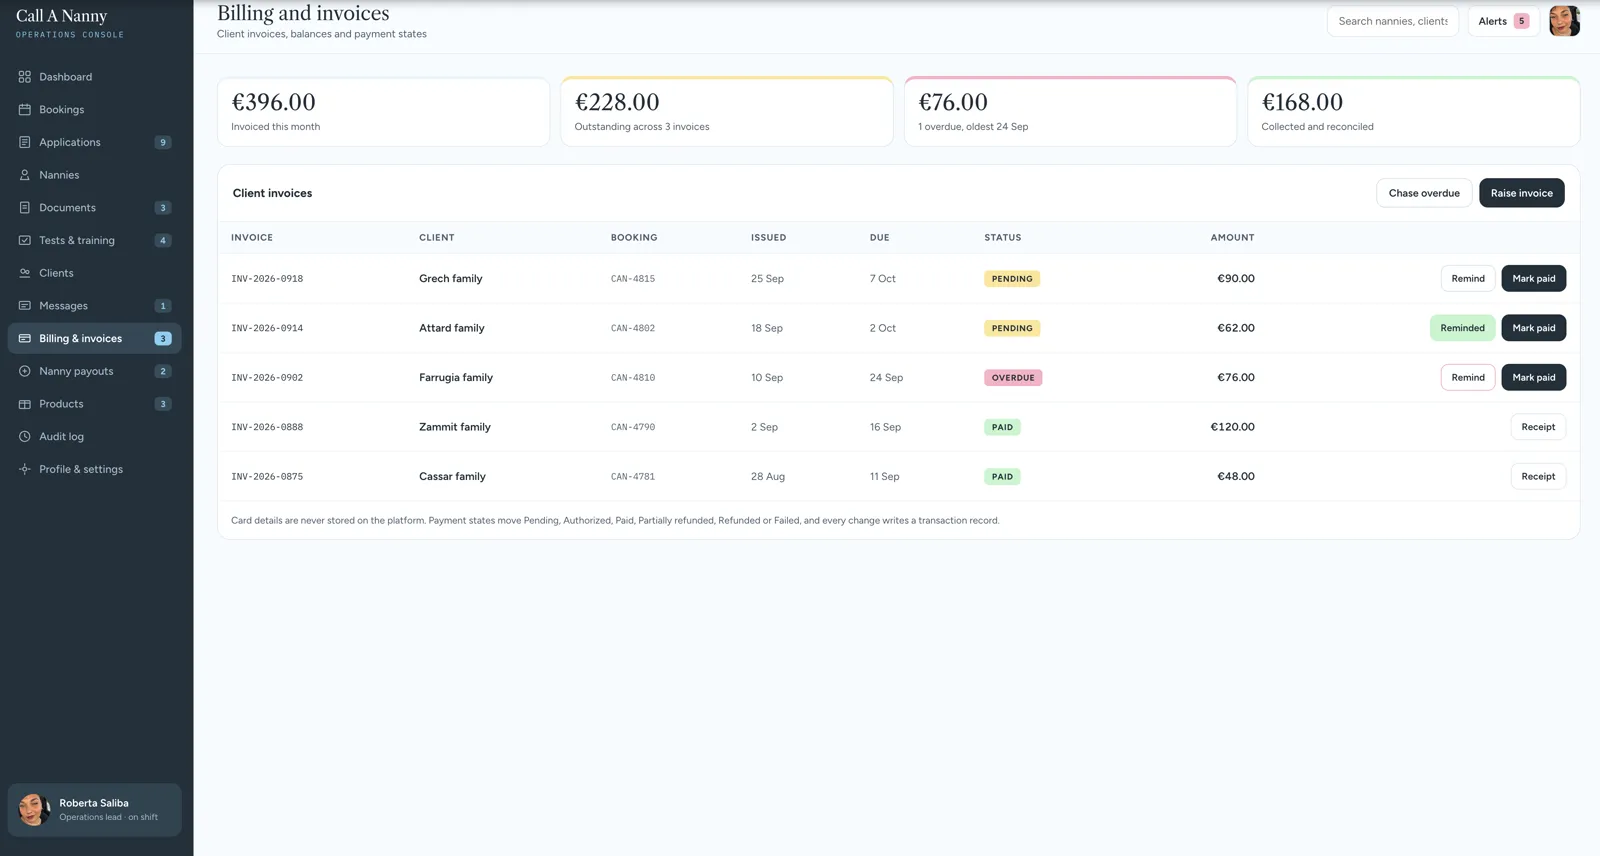1600x856 pixels.
Task: Remind the Farrugia family about overdue invoice
Action: pyautogui.click(x=1468, y=378)
